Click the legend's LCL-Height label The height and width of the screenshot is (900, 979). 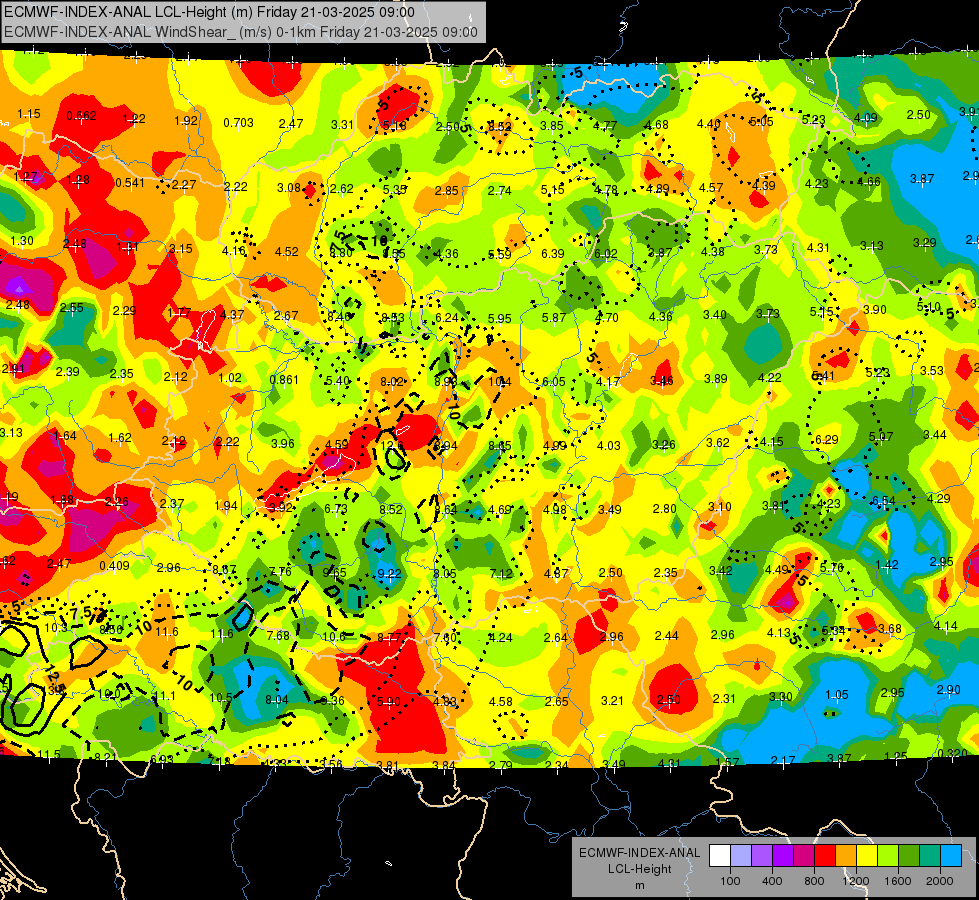[639, 869]
